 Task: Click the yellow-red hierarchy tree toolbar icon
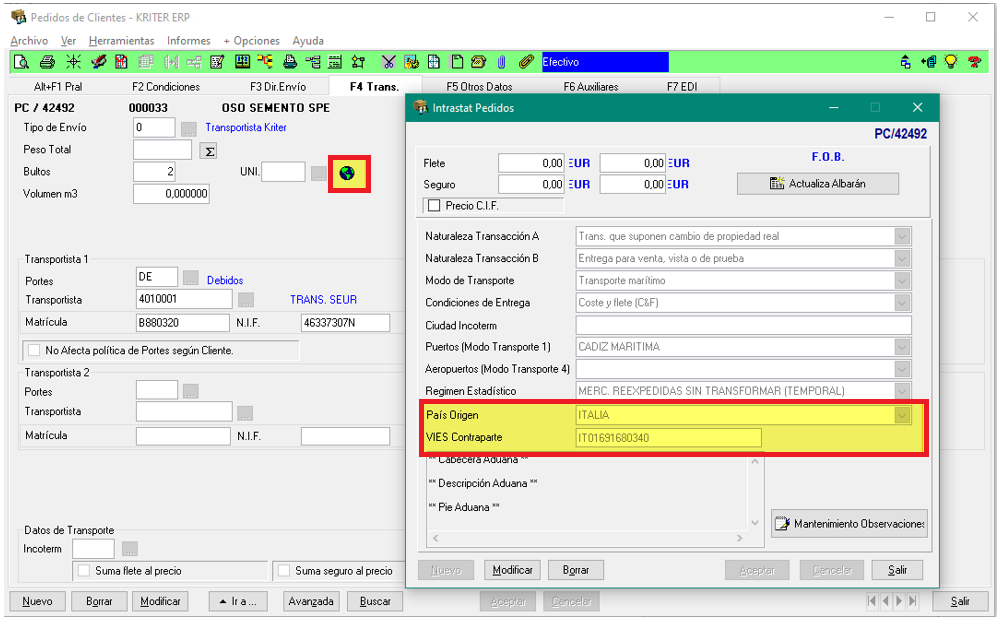(x=265, y=61)
